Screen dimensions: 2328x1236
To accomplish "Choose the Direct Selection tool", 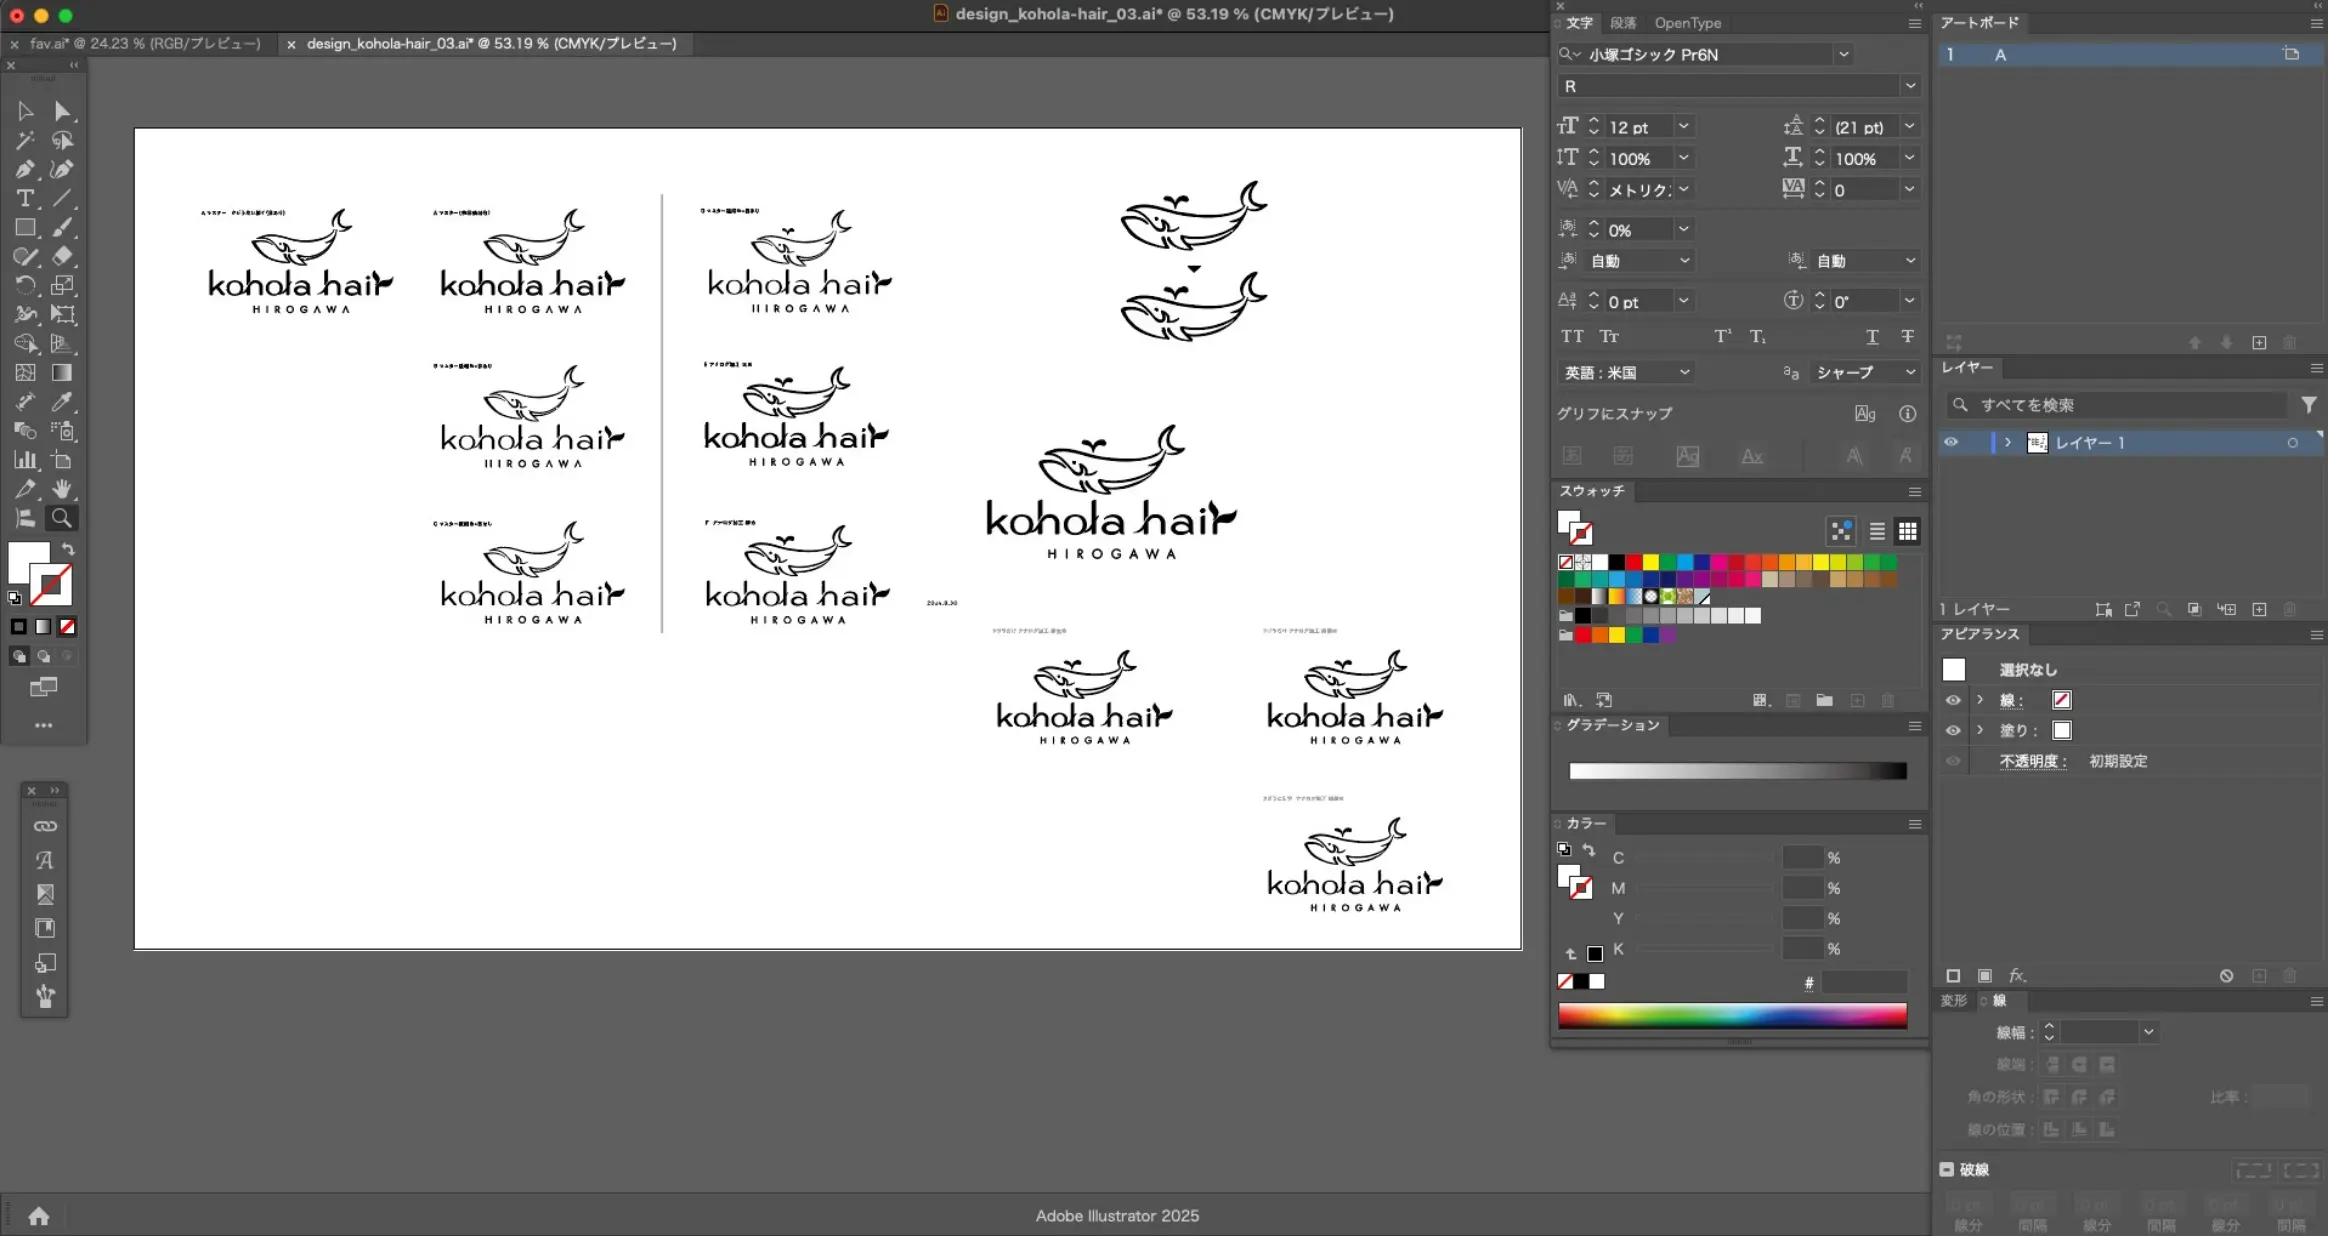I will click(62, 111).
